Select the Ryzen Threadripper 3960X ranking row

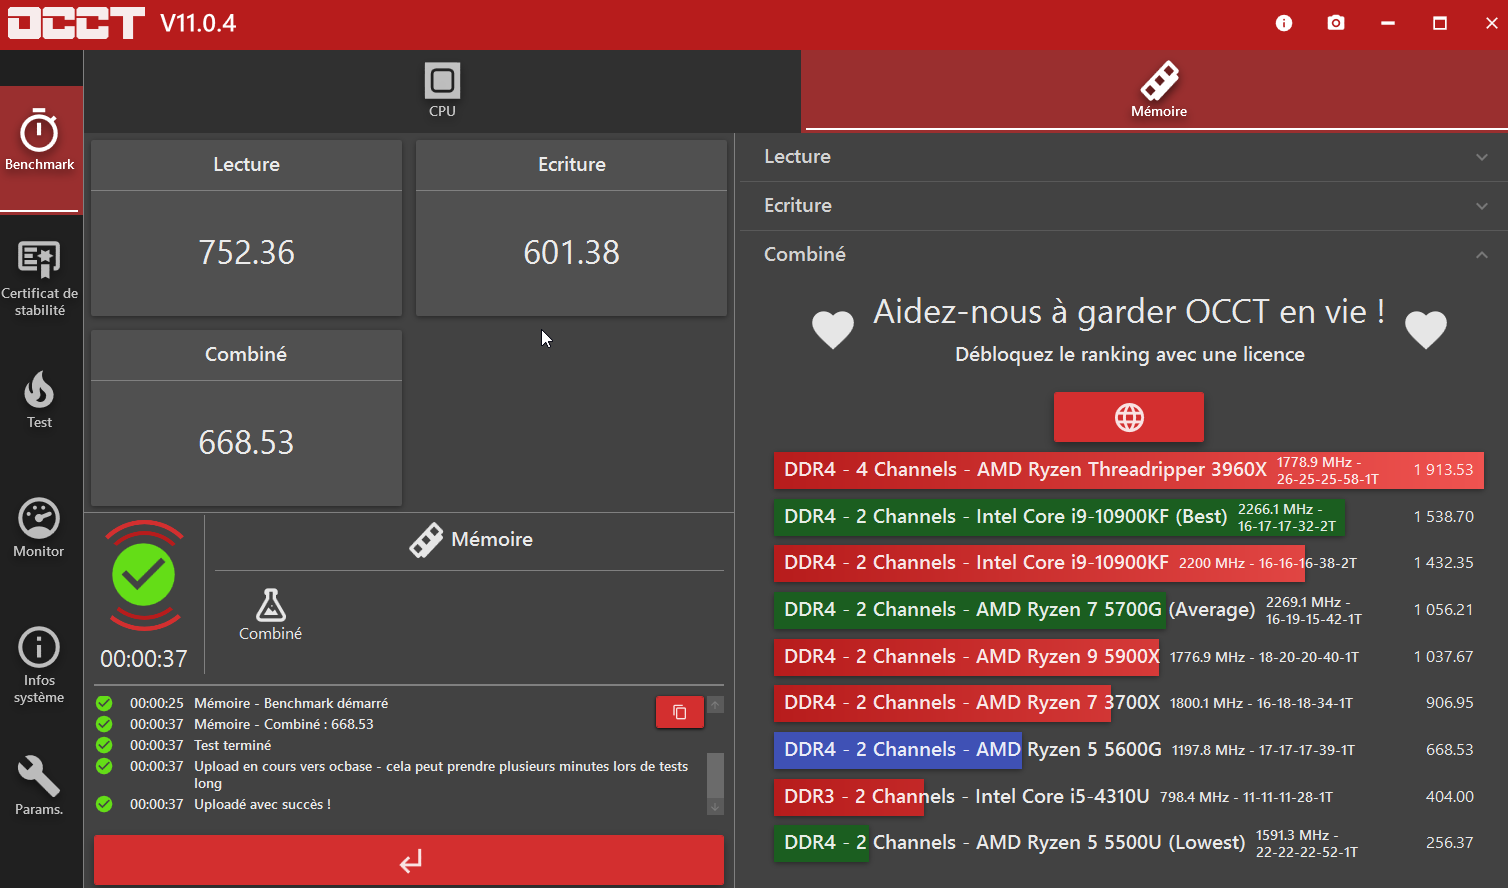[x=1128, y=470]
